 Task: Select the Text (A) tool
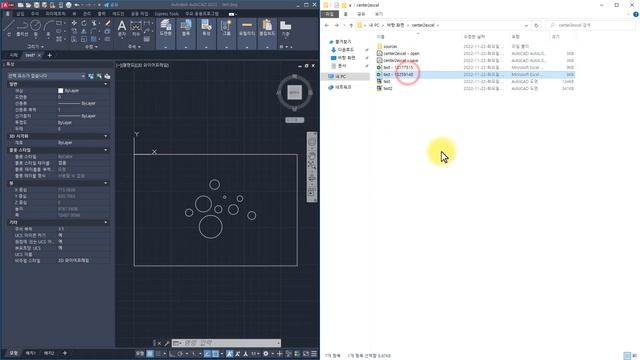(122, 28)
